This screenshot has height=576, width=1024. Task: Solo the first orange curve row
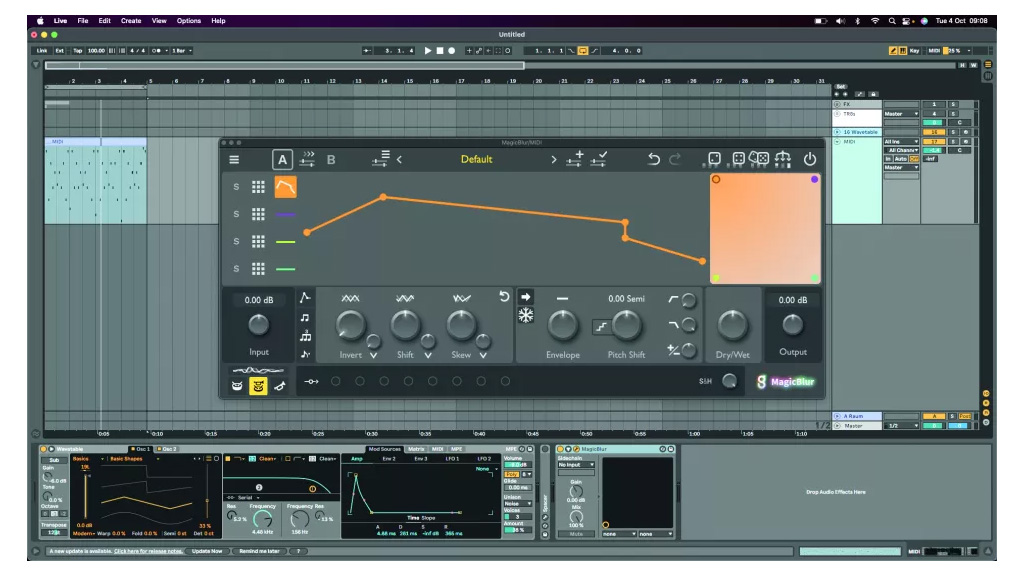point(236,187)
